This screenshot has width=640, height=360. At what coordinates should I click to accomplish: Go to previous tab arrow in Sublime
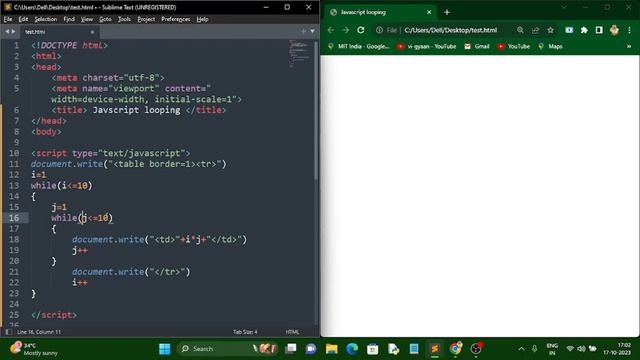tap(7, 31)
